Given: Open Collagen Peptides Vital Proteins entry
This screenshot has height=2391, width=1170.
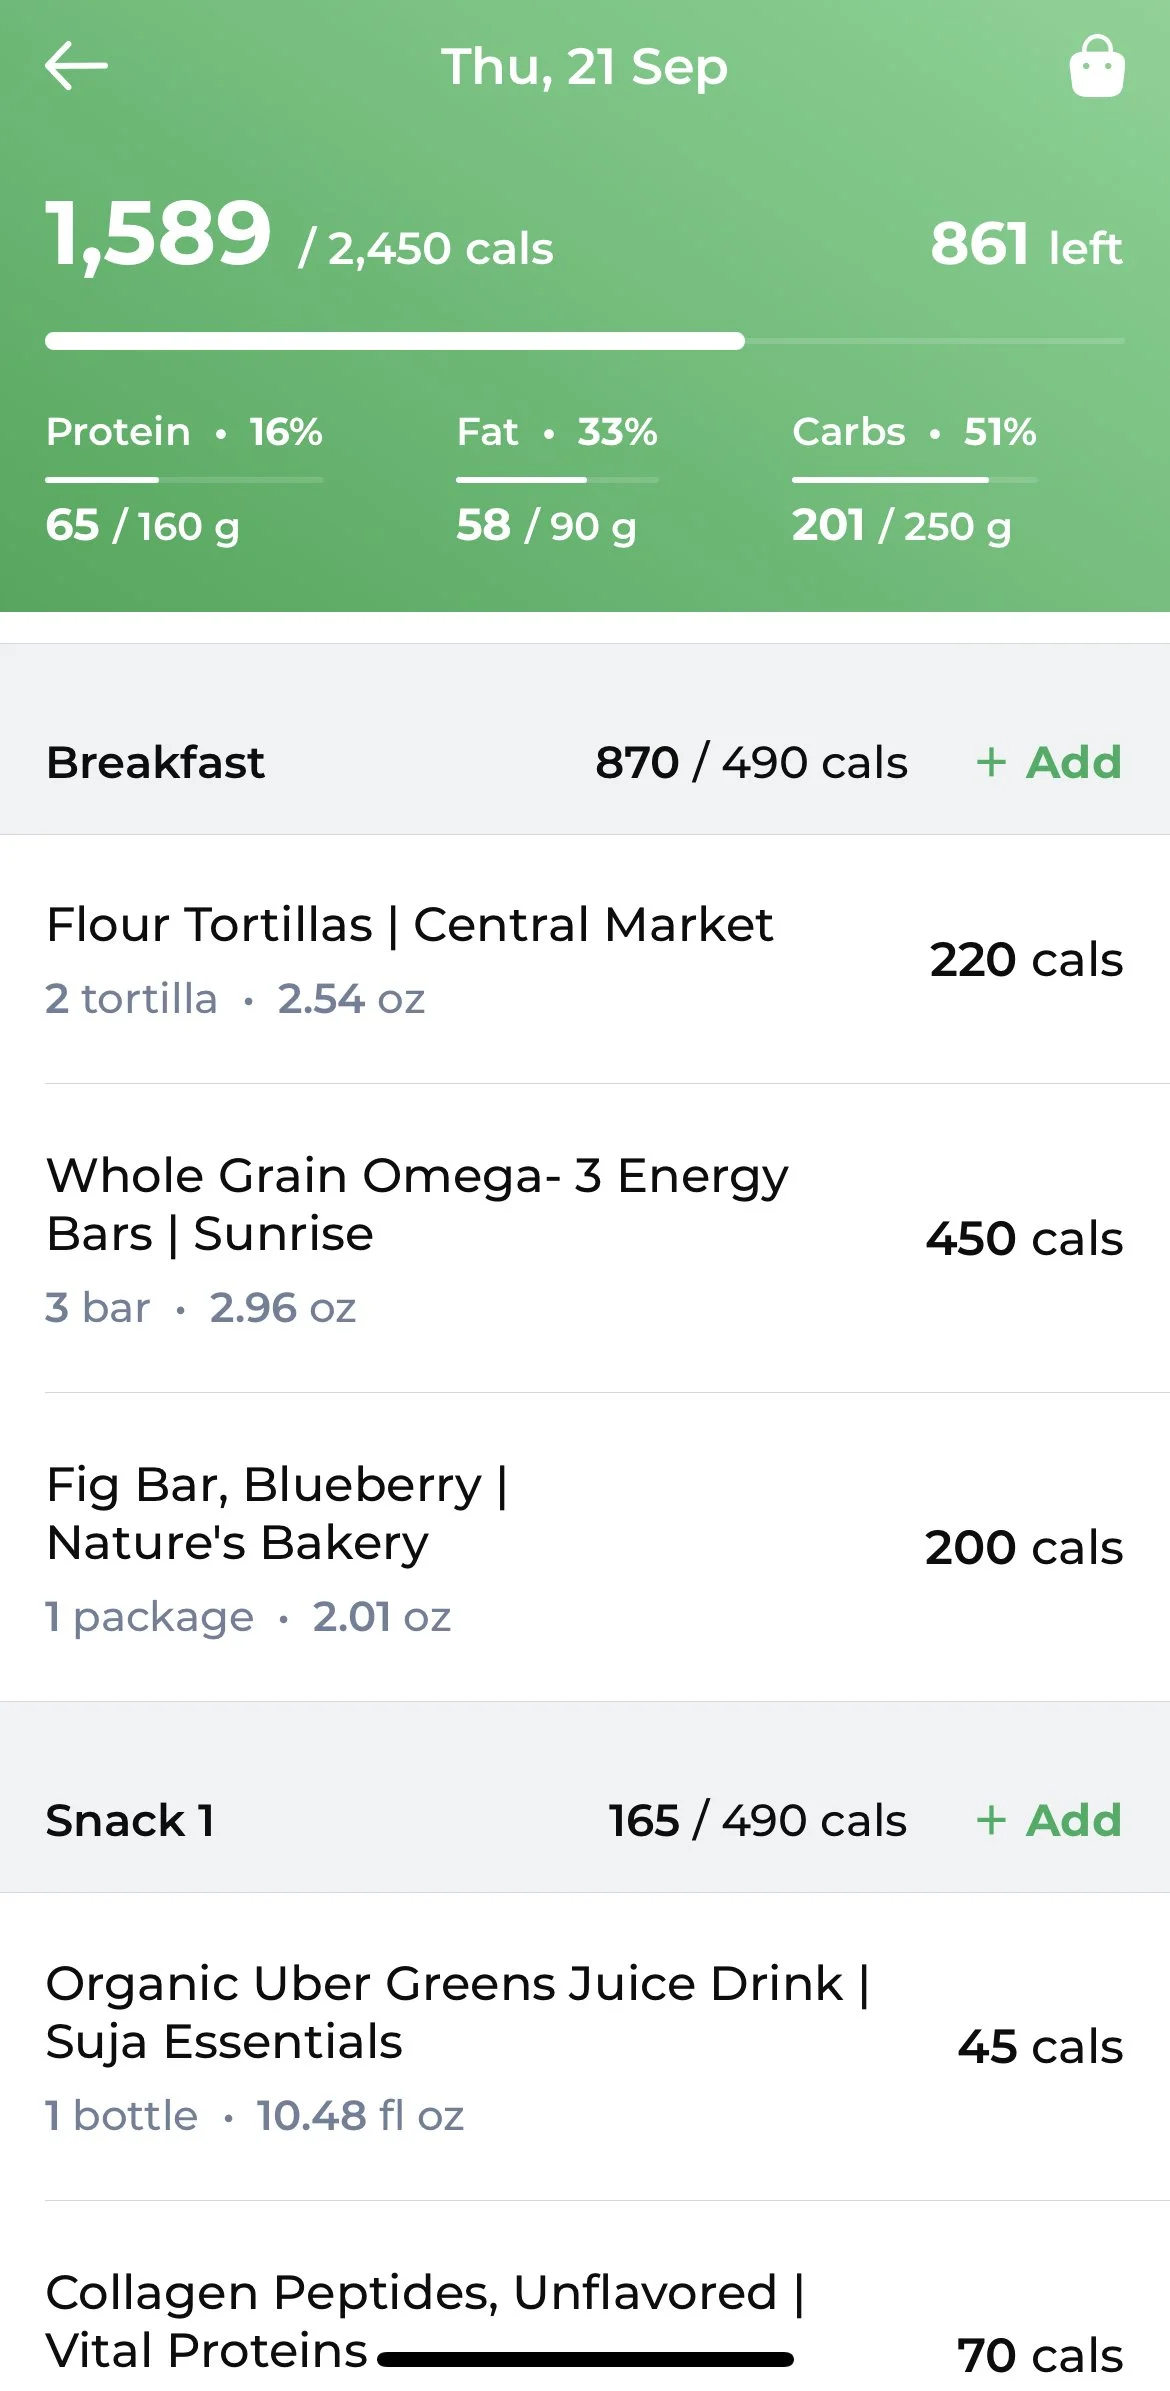Looking at the screenshot, I should click(425, 2320).
